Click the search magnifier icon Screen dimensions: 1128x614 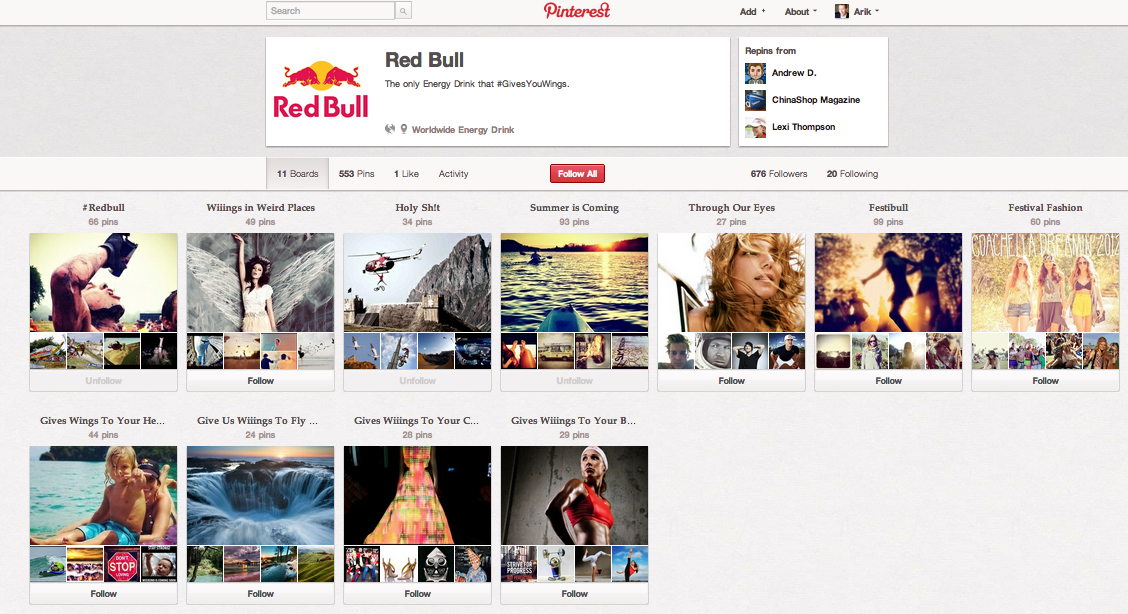coord(404,11)
